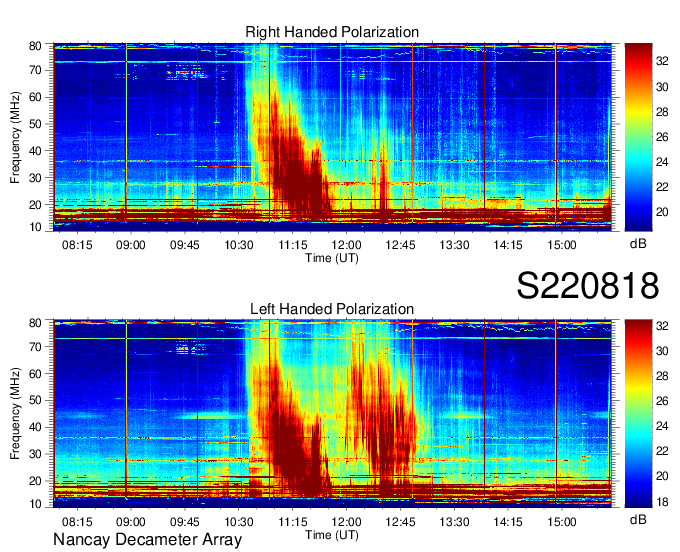This screenshot has height=552, width=680.
Task: Click Time (UT) label under Right Handed plot
Action: (332, 258)
